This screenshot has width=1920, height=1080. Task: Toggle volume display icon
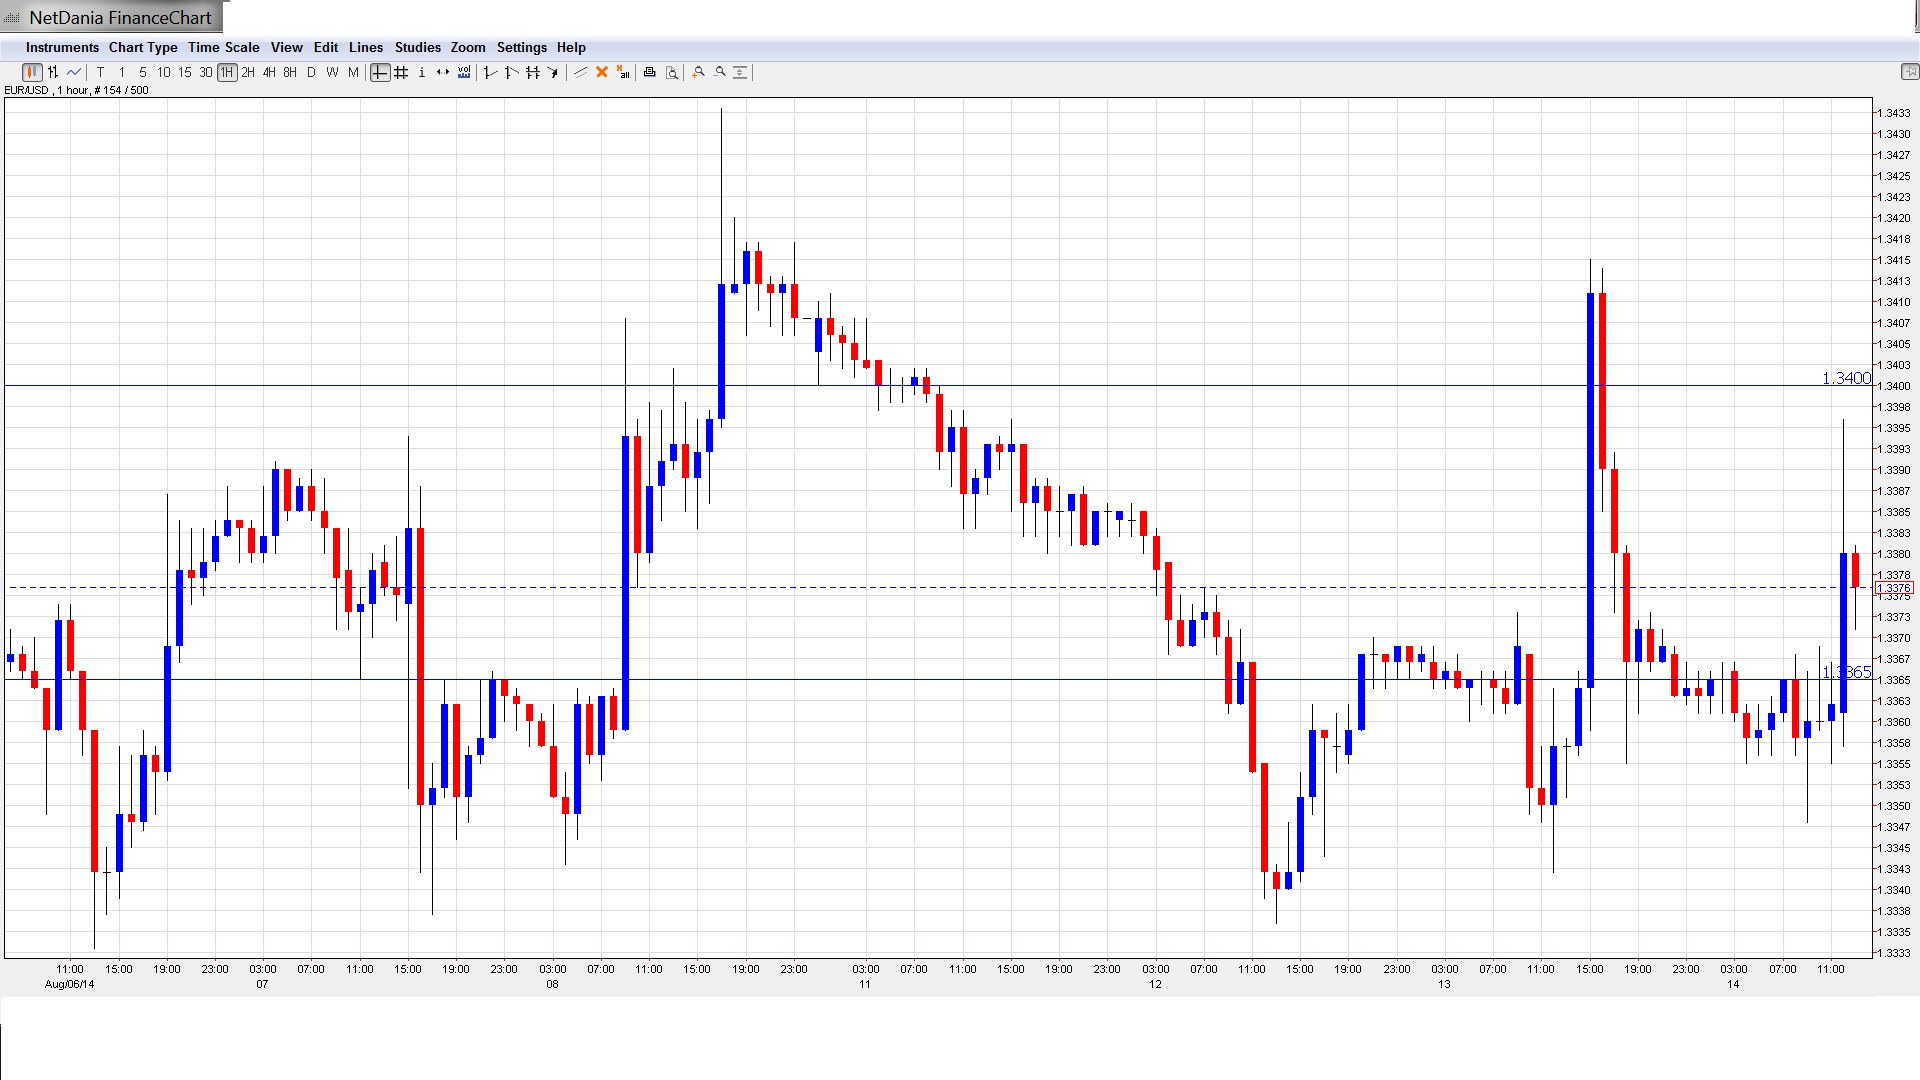464,72
